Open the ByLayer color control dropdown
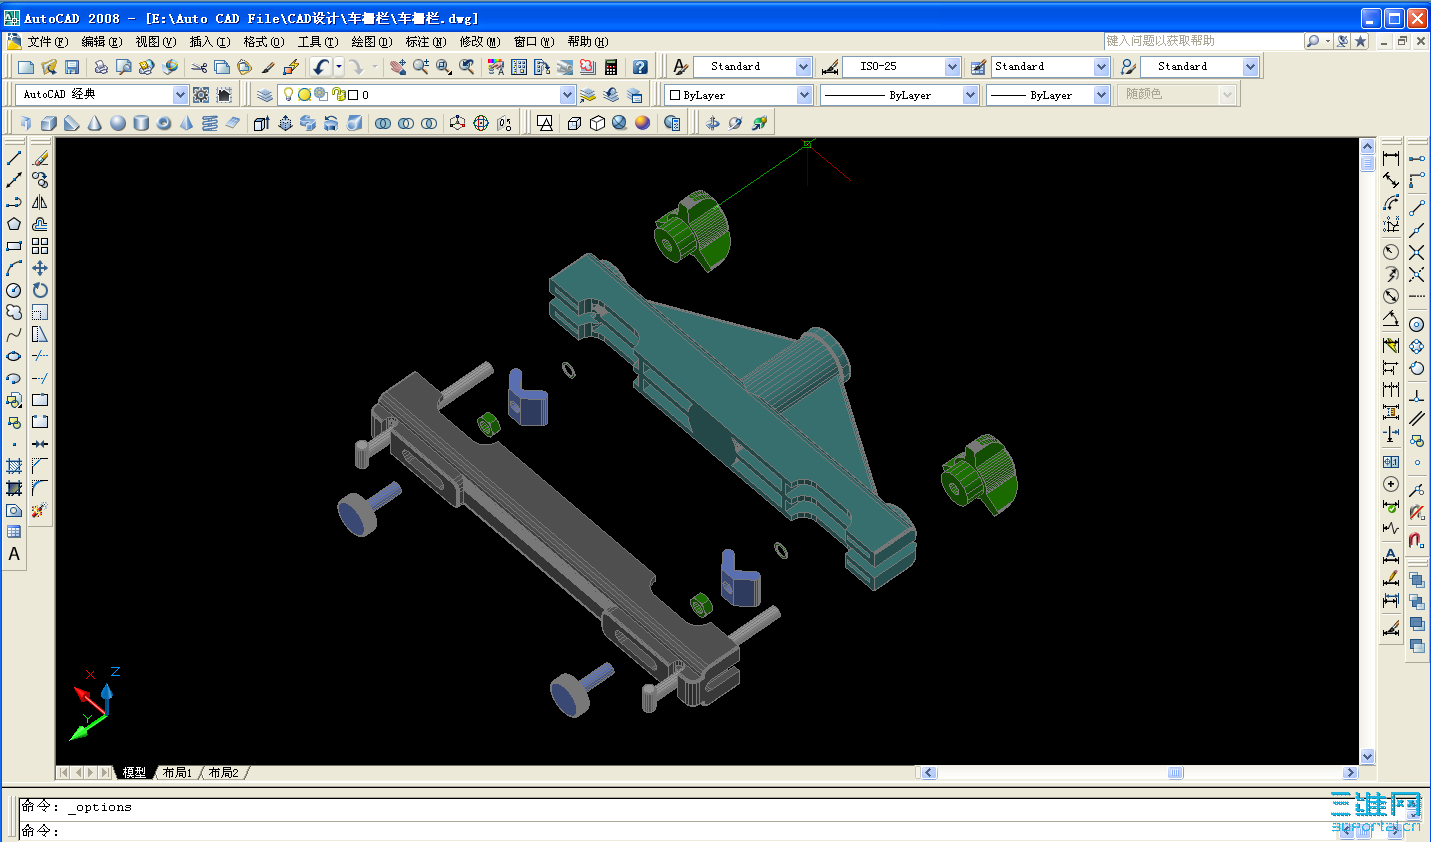The image size is (1431, 842). tap(804, 95)
